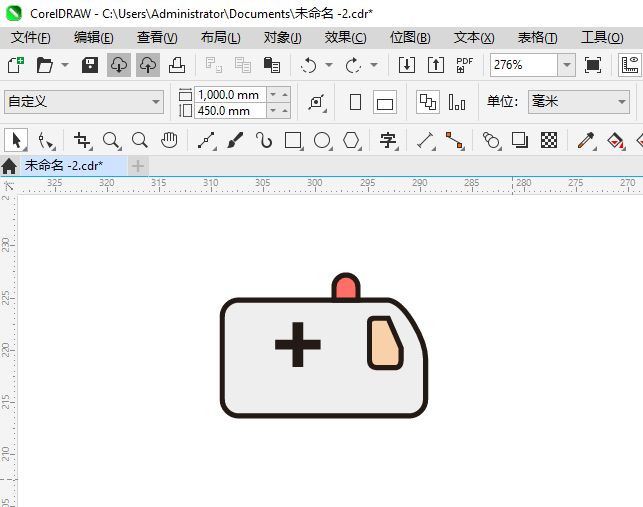This screenshot has height=507, width=643.
Task: Select the Interactive Fill bucket tool
Action: pos(616,140)
